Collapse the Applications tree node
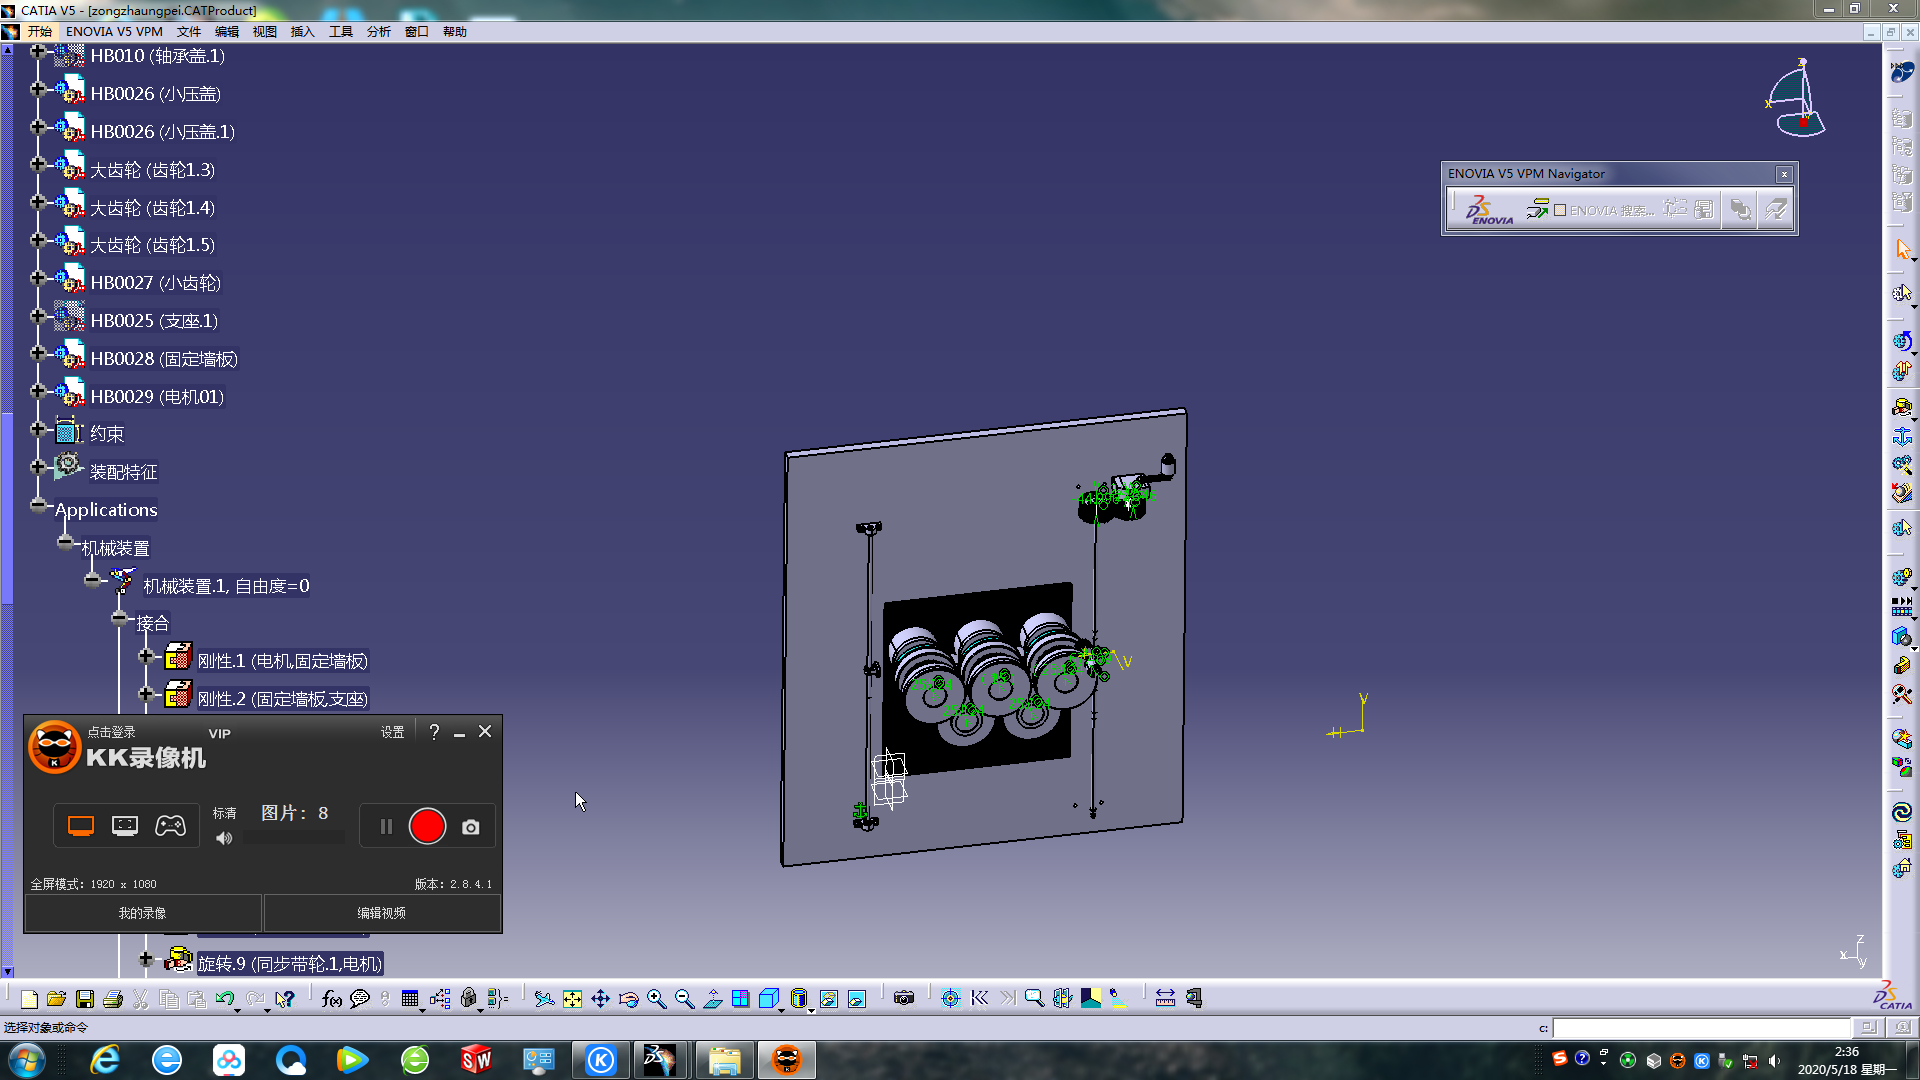 click(x=38, y=505)
